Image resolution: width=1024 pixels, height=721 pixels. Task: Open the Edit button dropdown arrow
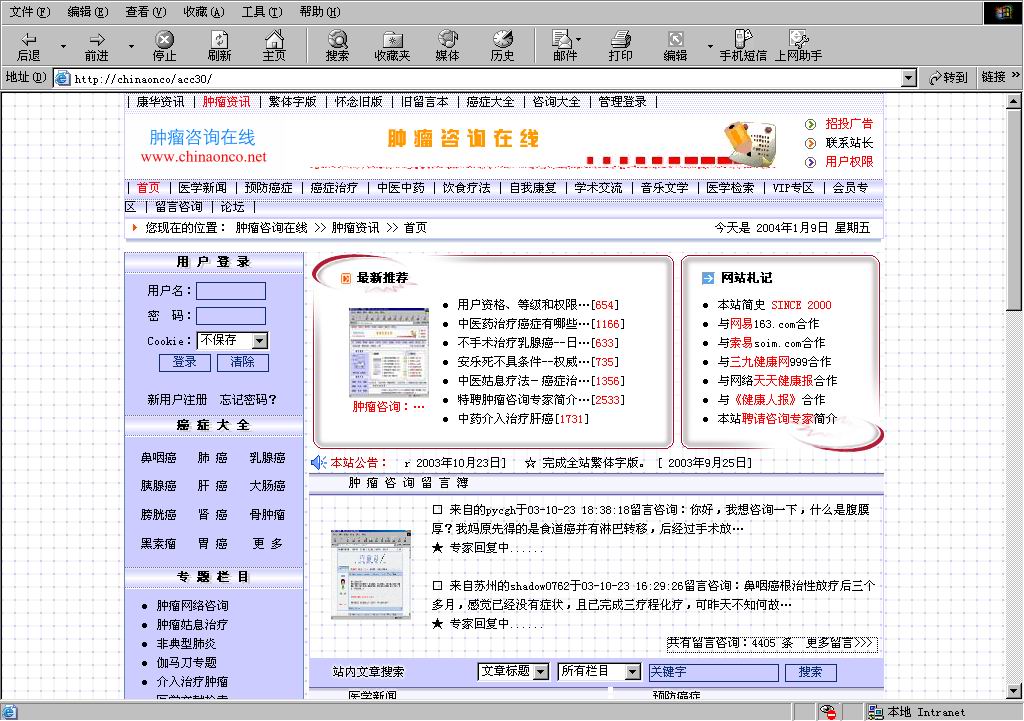pyautogui.click(x=710, y=46)
